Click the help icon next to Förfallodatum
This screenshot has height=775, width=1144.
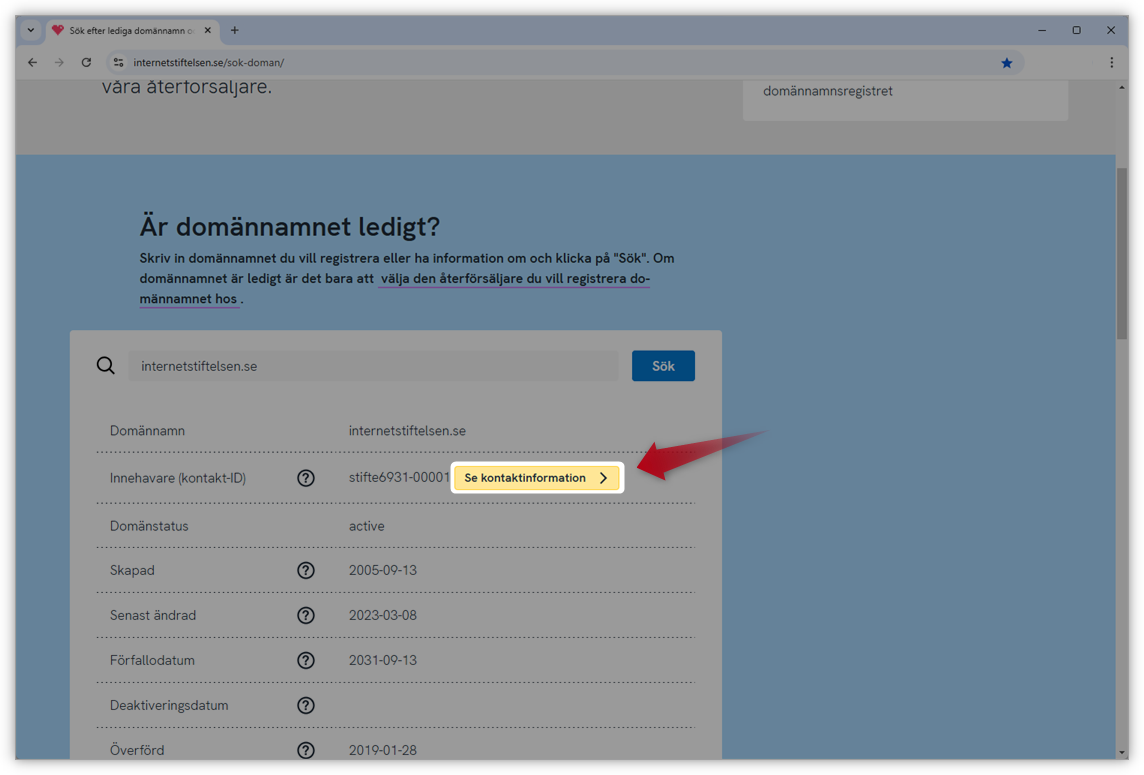click(306, 660)
